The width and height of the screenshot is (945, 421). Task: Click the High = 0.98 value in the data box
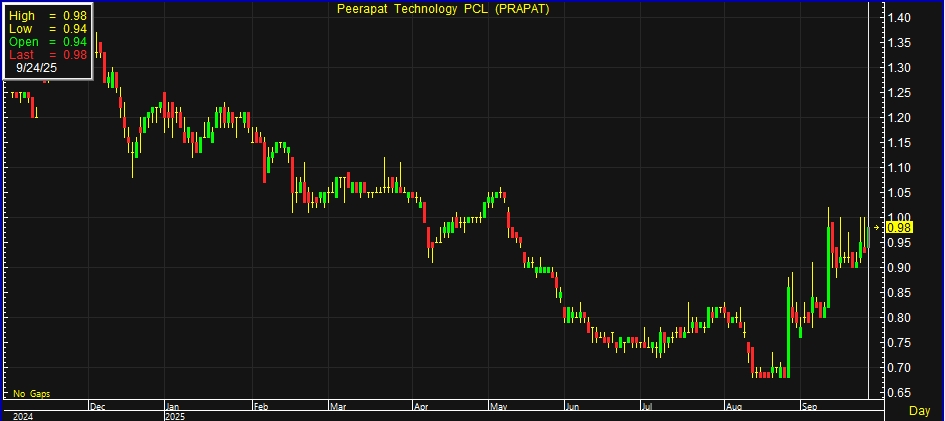48,16
